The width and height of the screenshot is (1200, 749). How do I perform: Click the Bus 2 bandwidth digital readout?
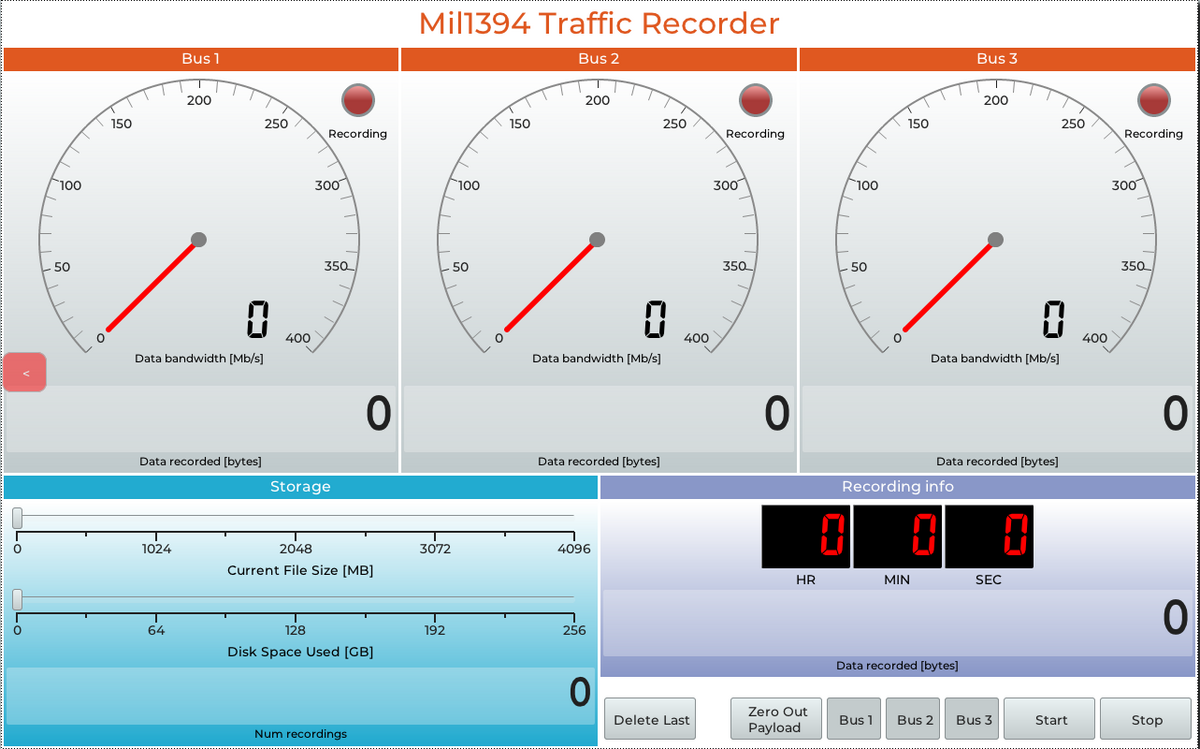(655, 321)
